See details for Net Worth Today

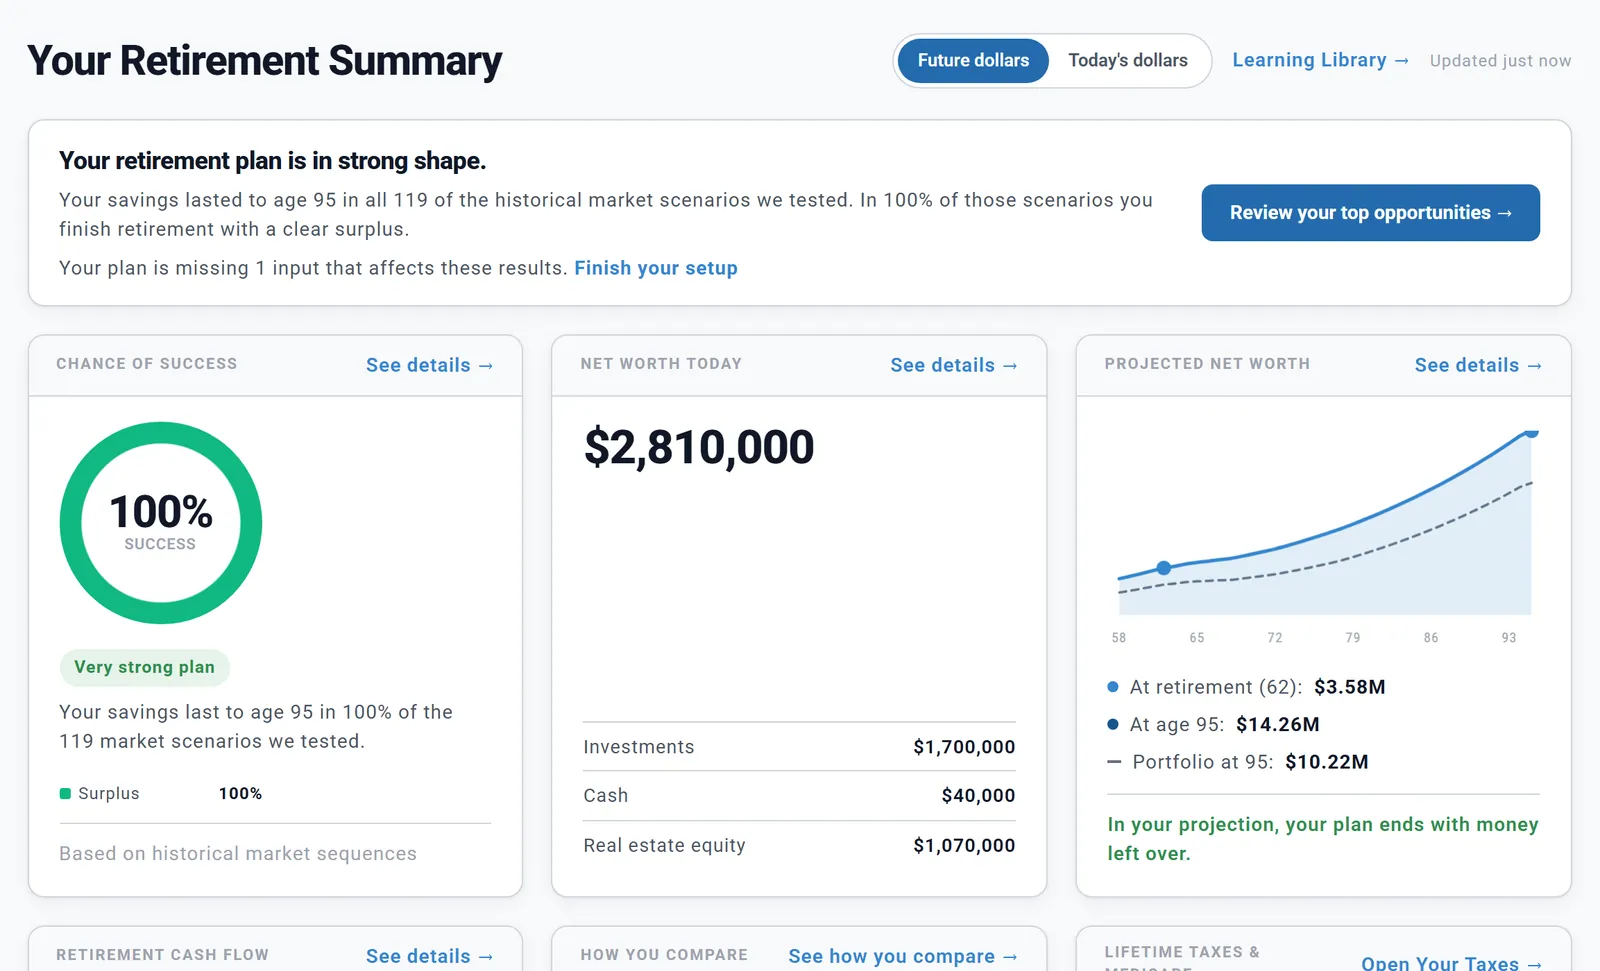point(954,365)
